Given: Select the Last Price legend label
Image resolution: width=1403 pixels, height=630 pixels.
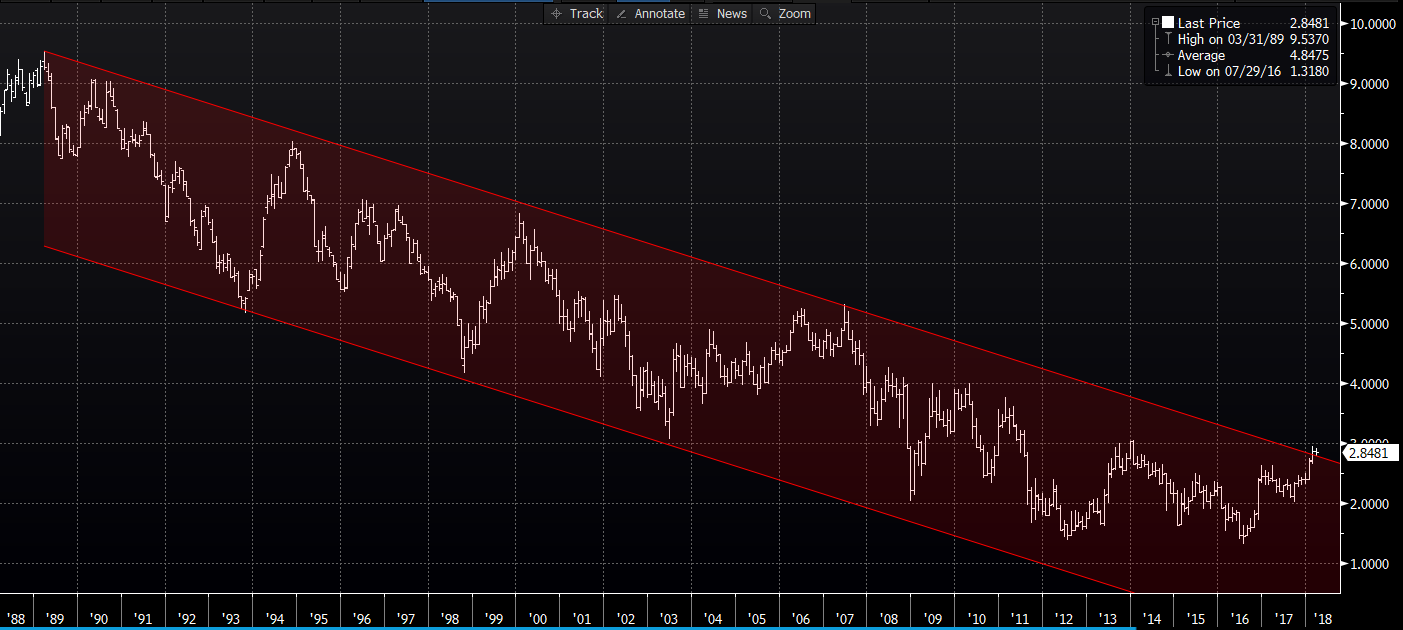Looking at the screenshot, I should pos(1208,23).
